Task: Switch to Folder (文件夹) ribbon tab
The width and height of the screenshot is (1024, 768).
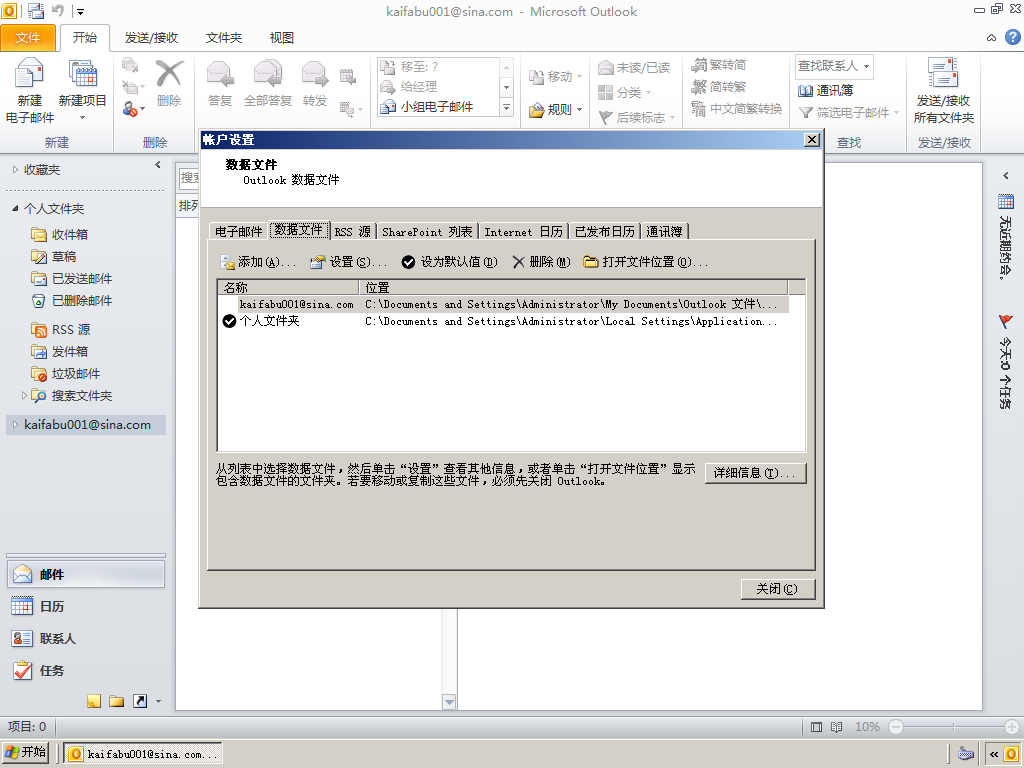Action: point(224,38)
